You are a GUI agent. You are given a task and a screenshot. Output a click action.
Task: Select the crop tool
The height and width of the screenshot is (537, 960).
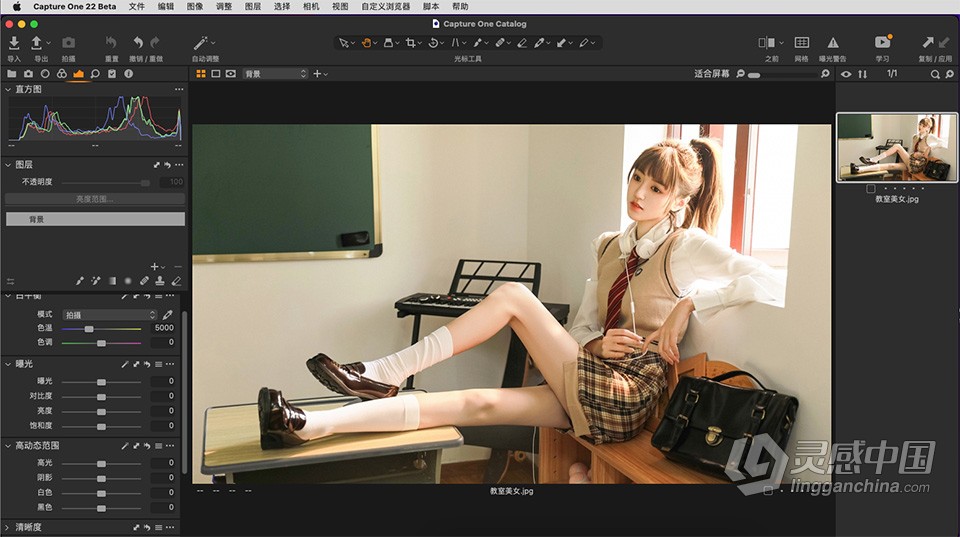click(410, 43)
